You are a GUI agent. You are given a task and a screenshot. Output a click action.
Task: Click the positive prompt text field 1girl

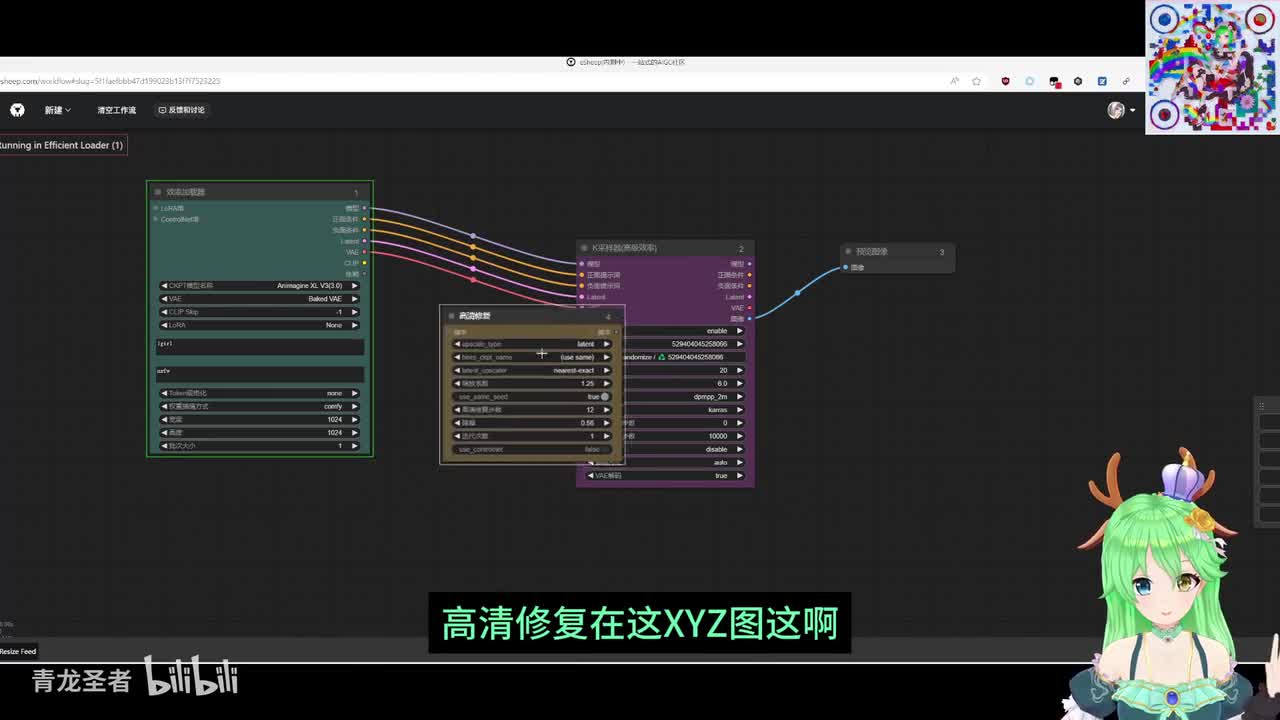coord(260,345)
